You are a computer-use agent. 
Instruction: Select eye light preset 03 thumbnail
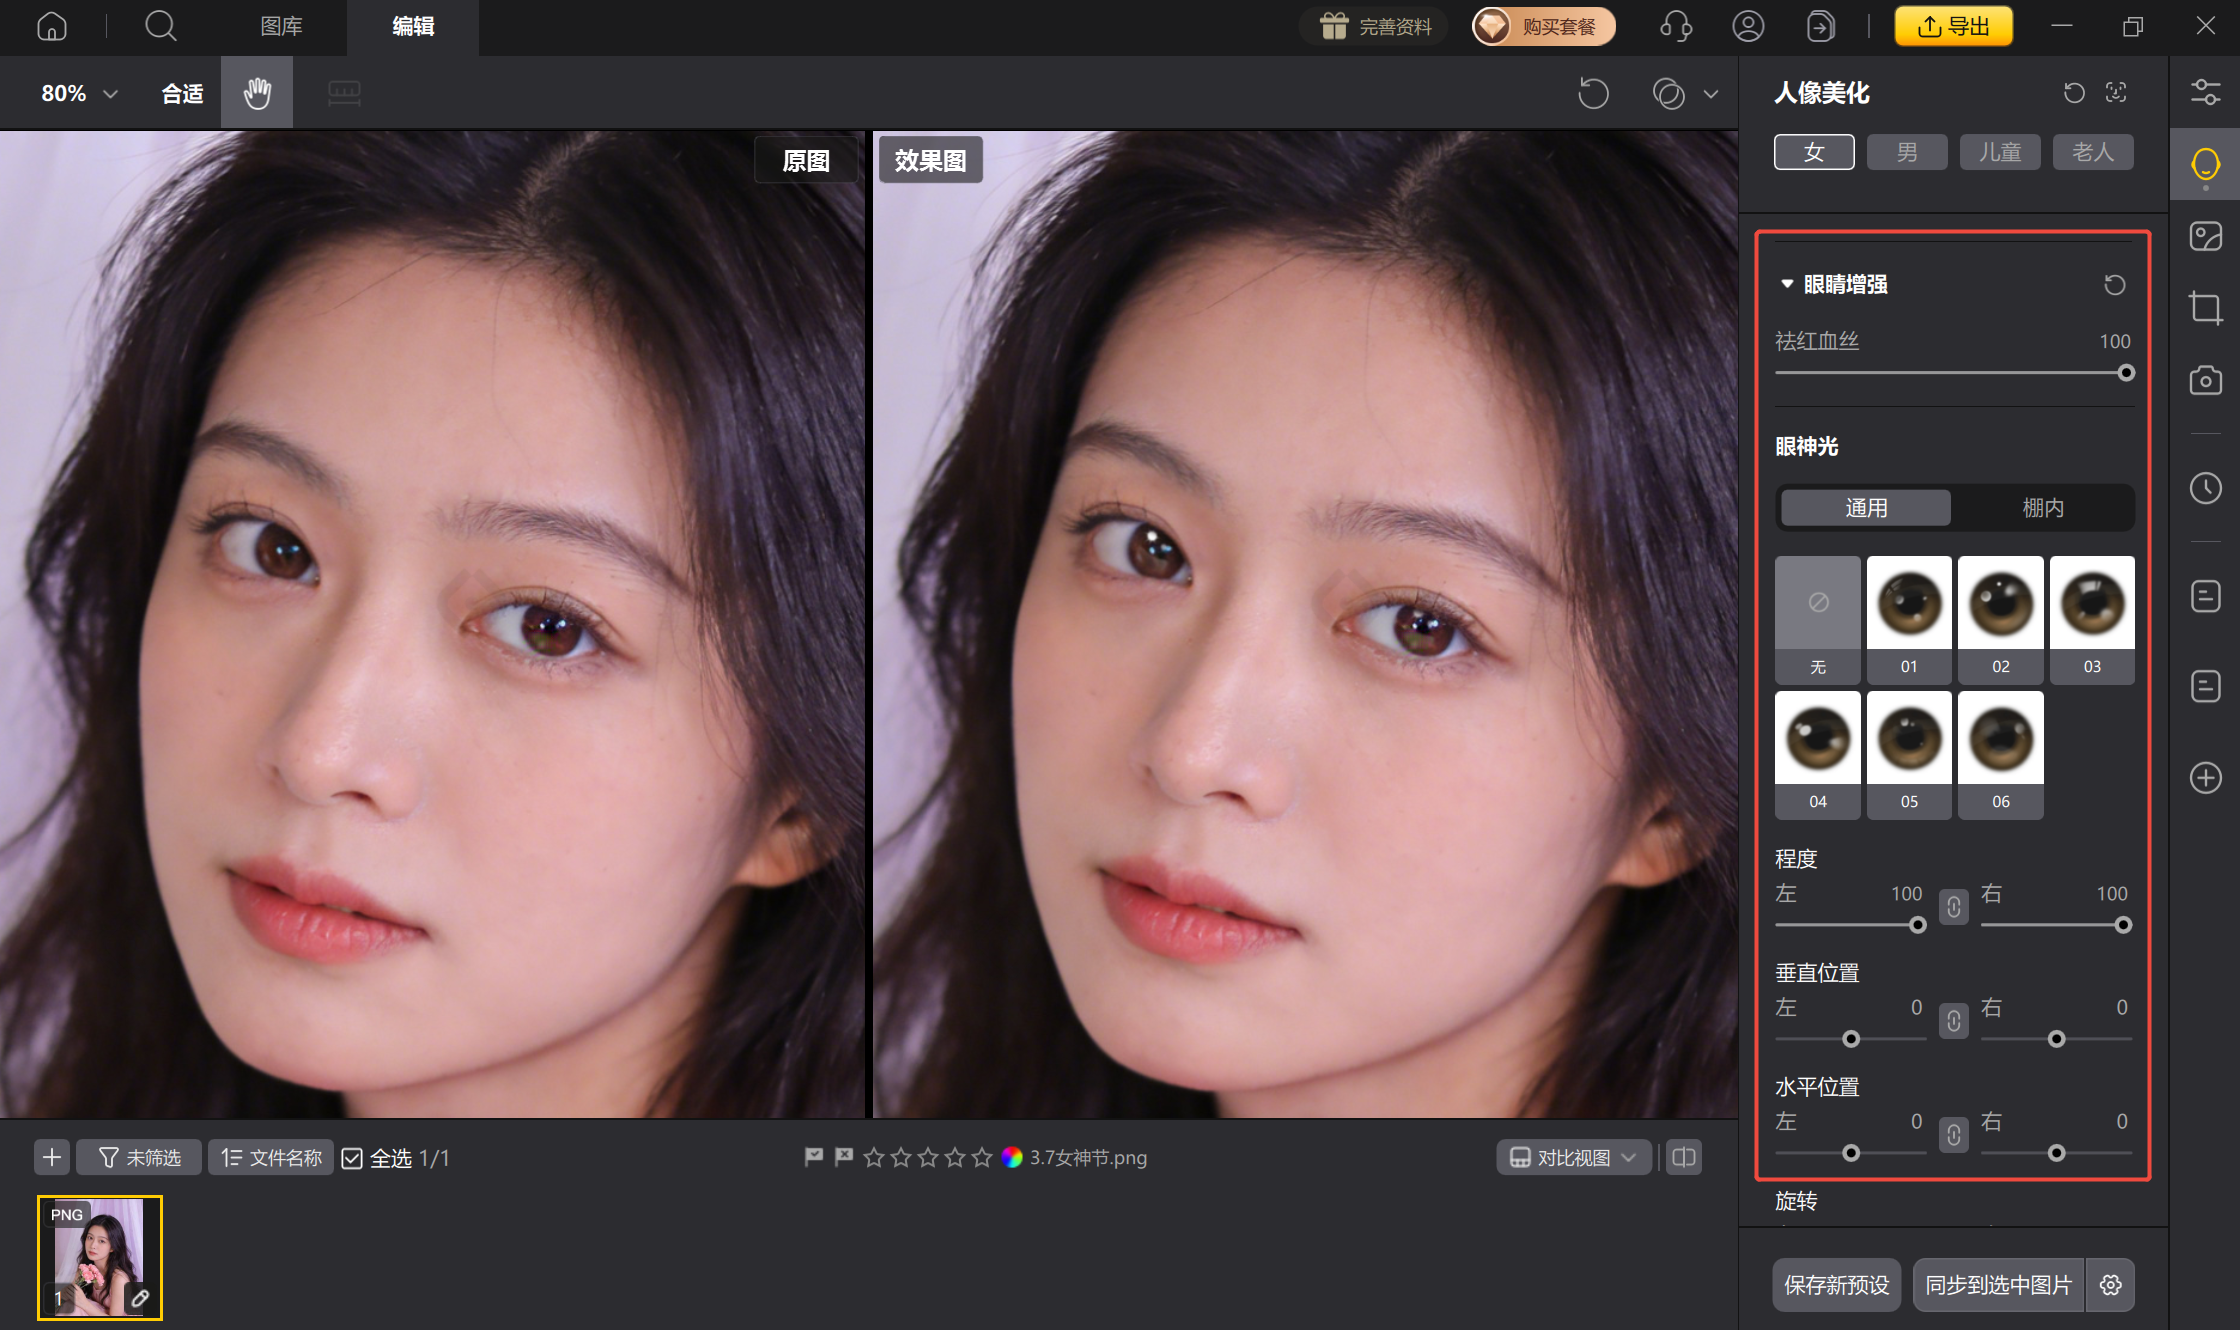pos(2092,605)
